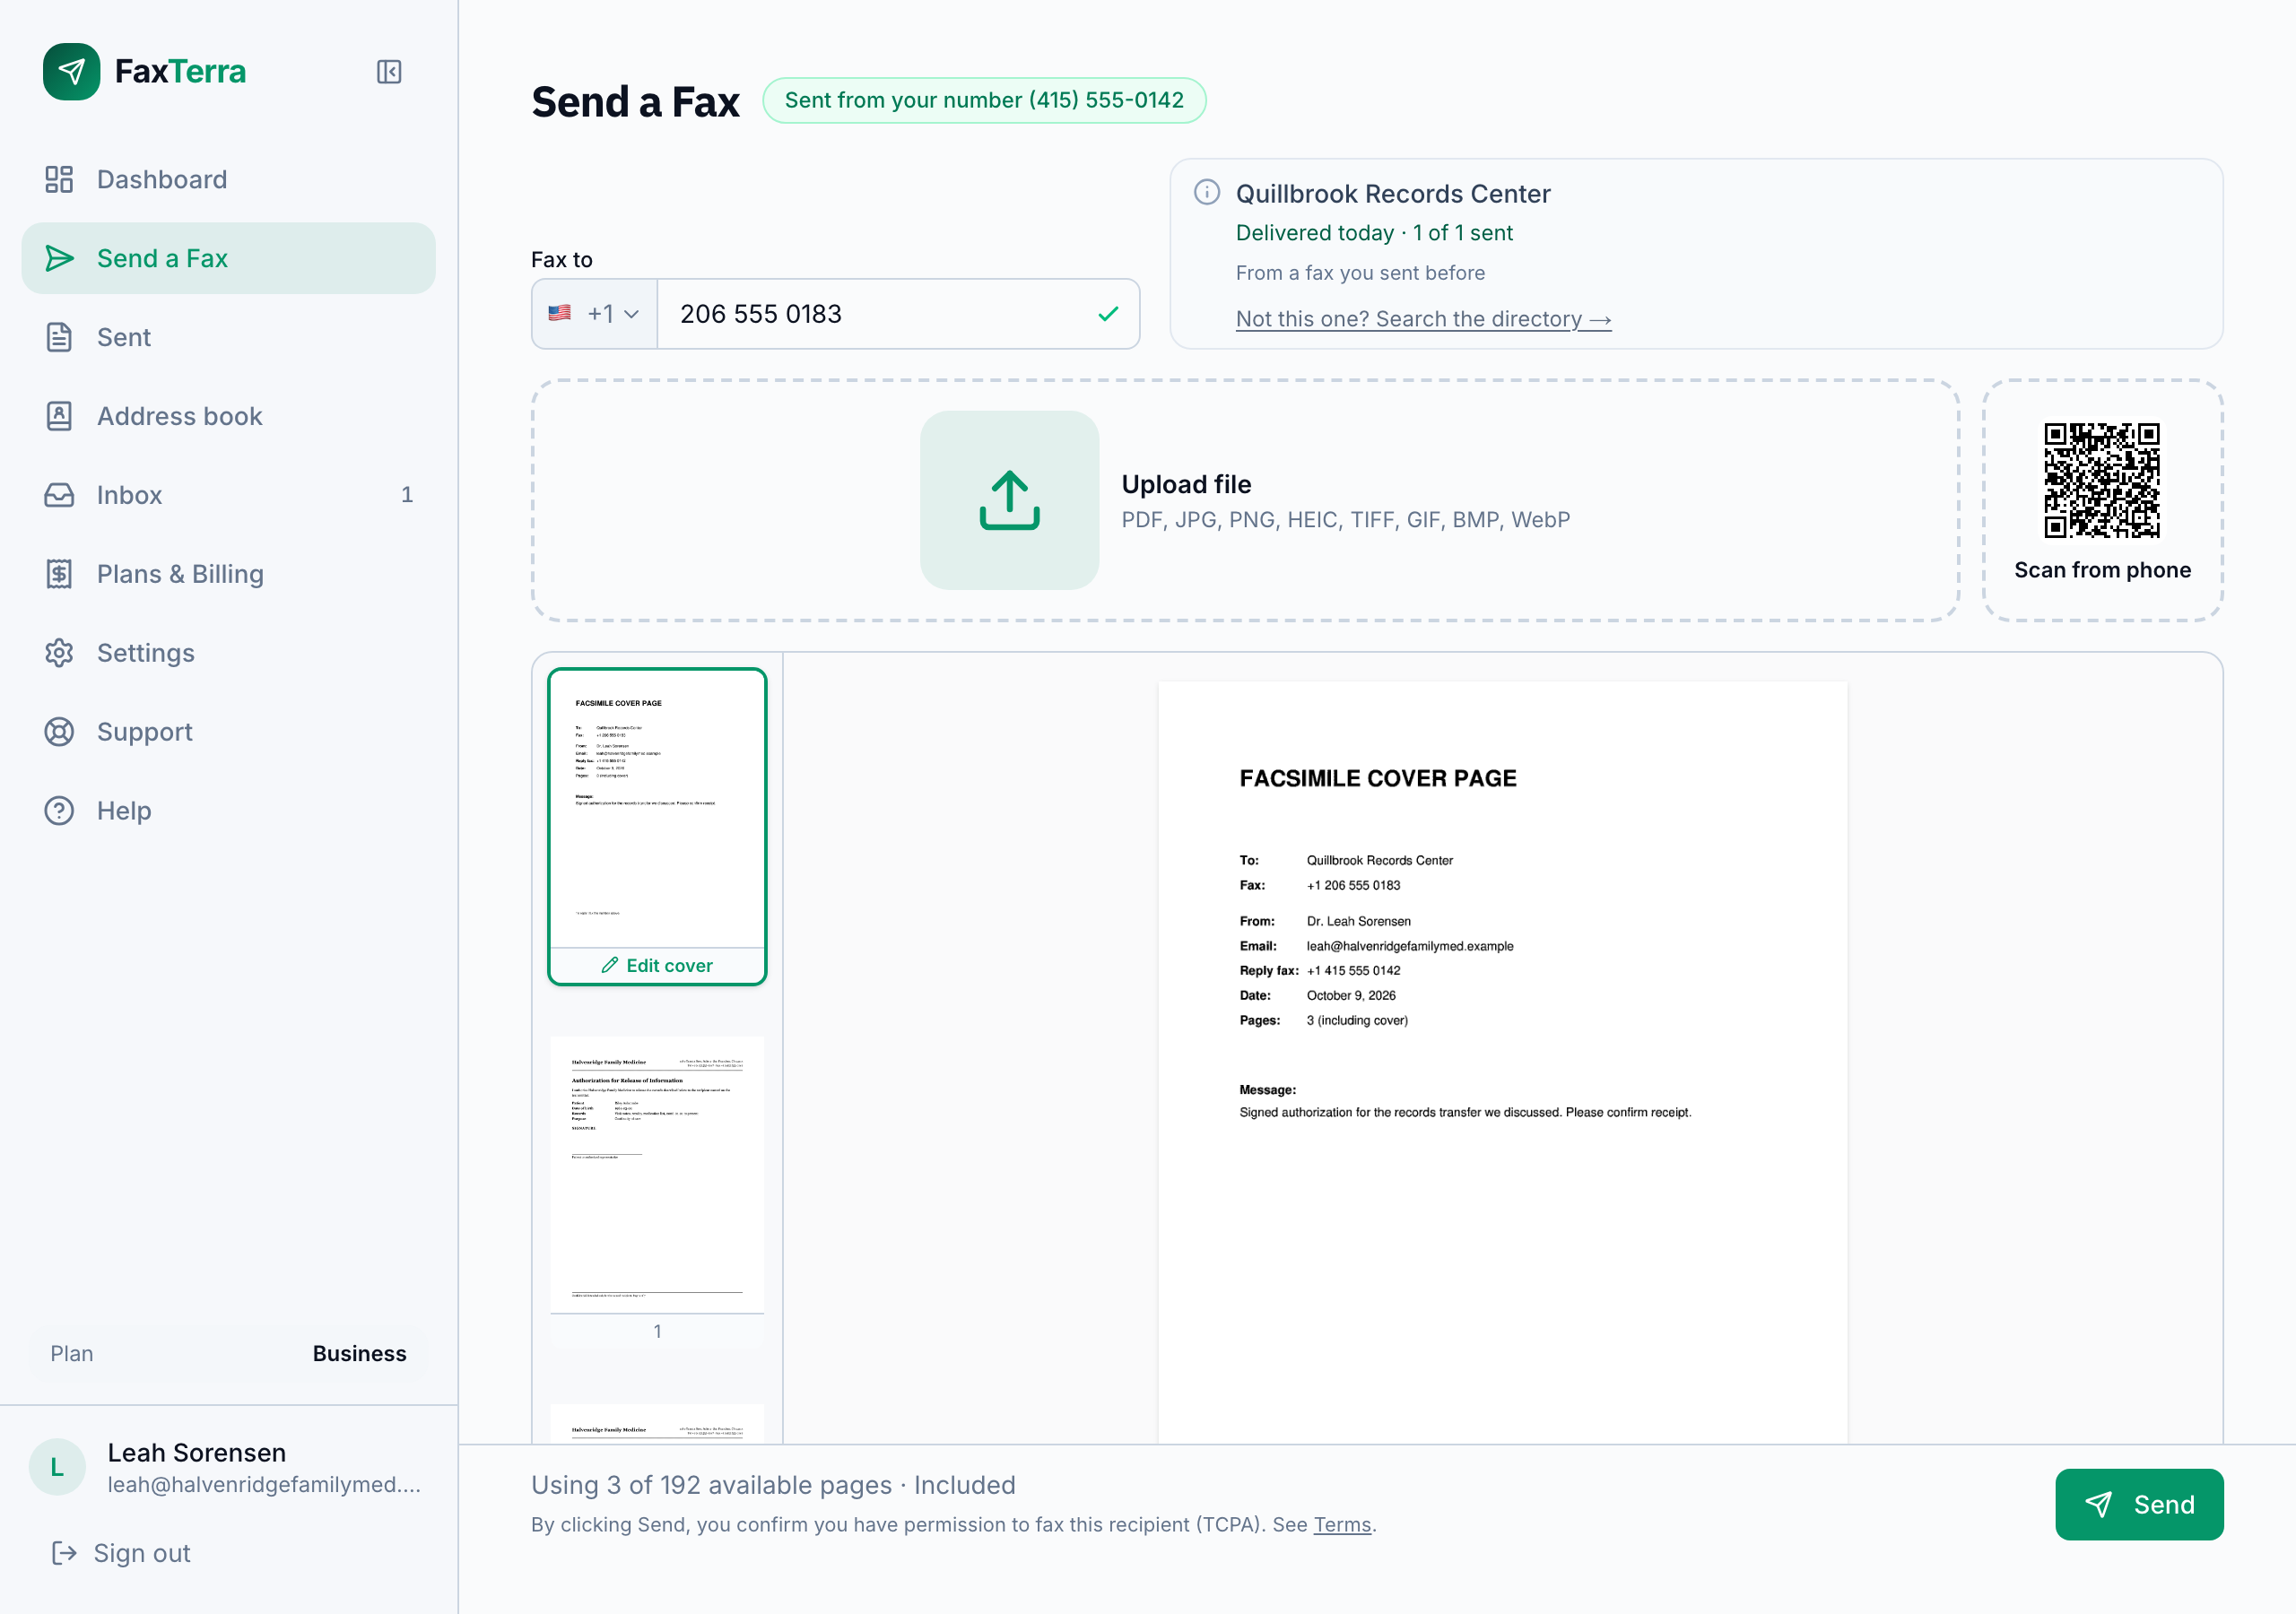
Task: Click the Sent document icon
Action: point(59,337)
